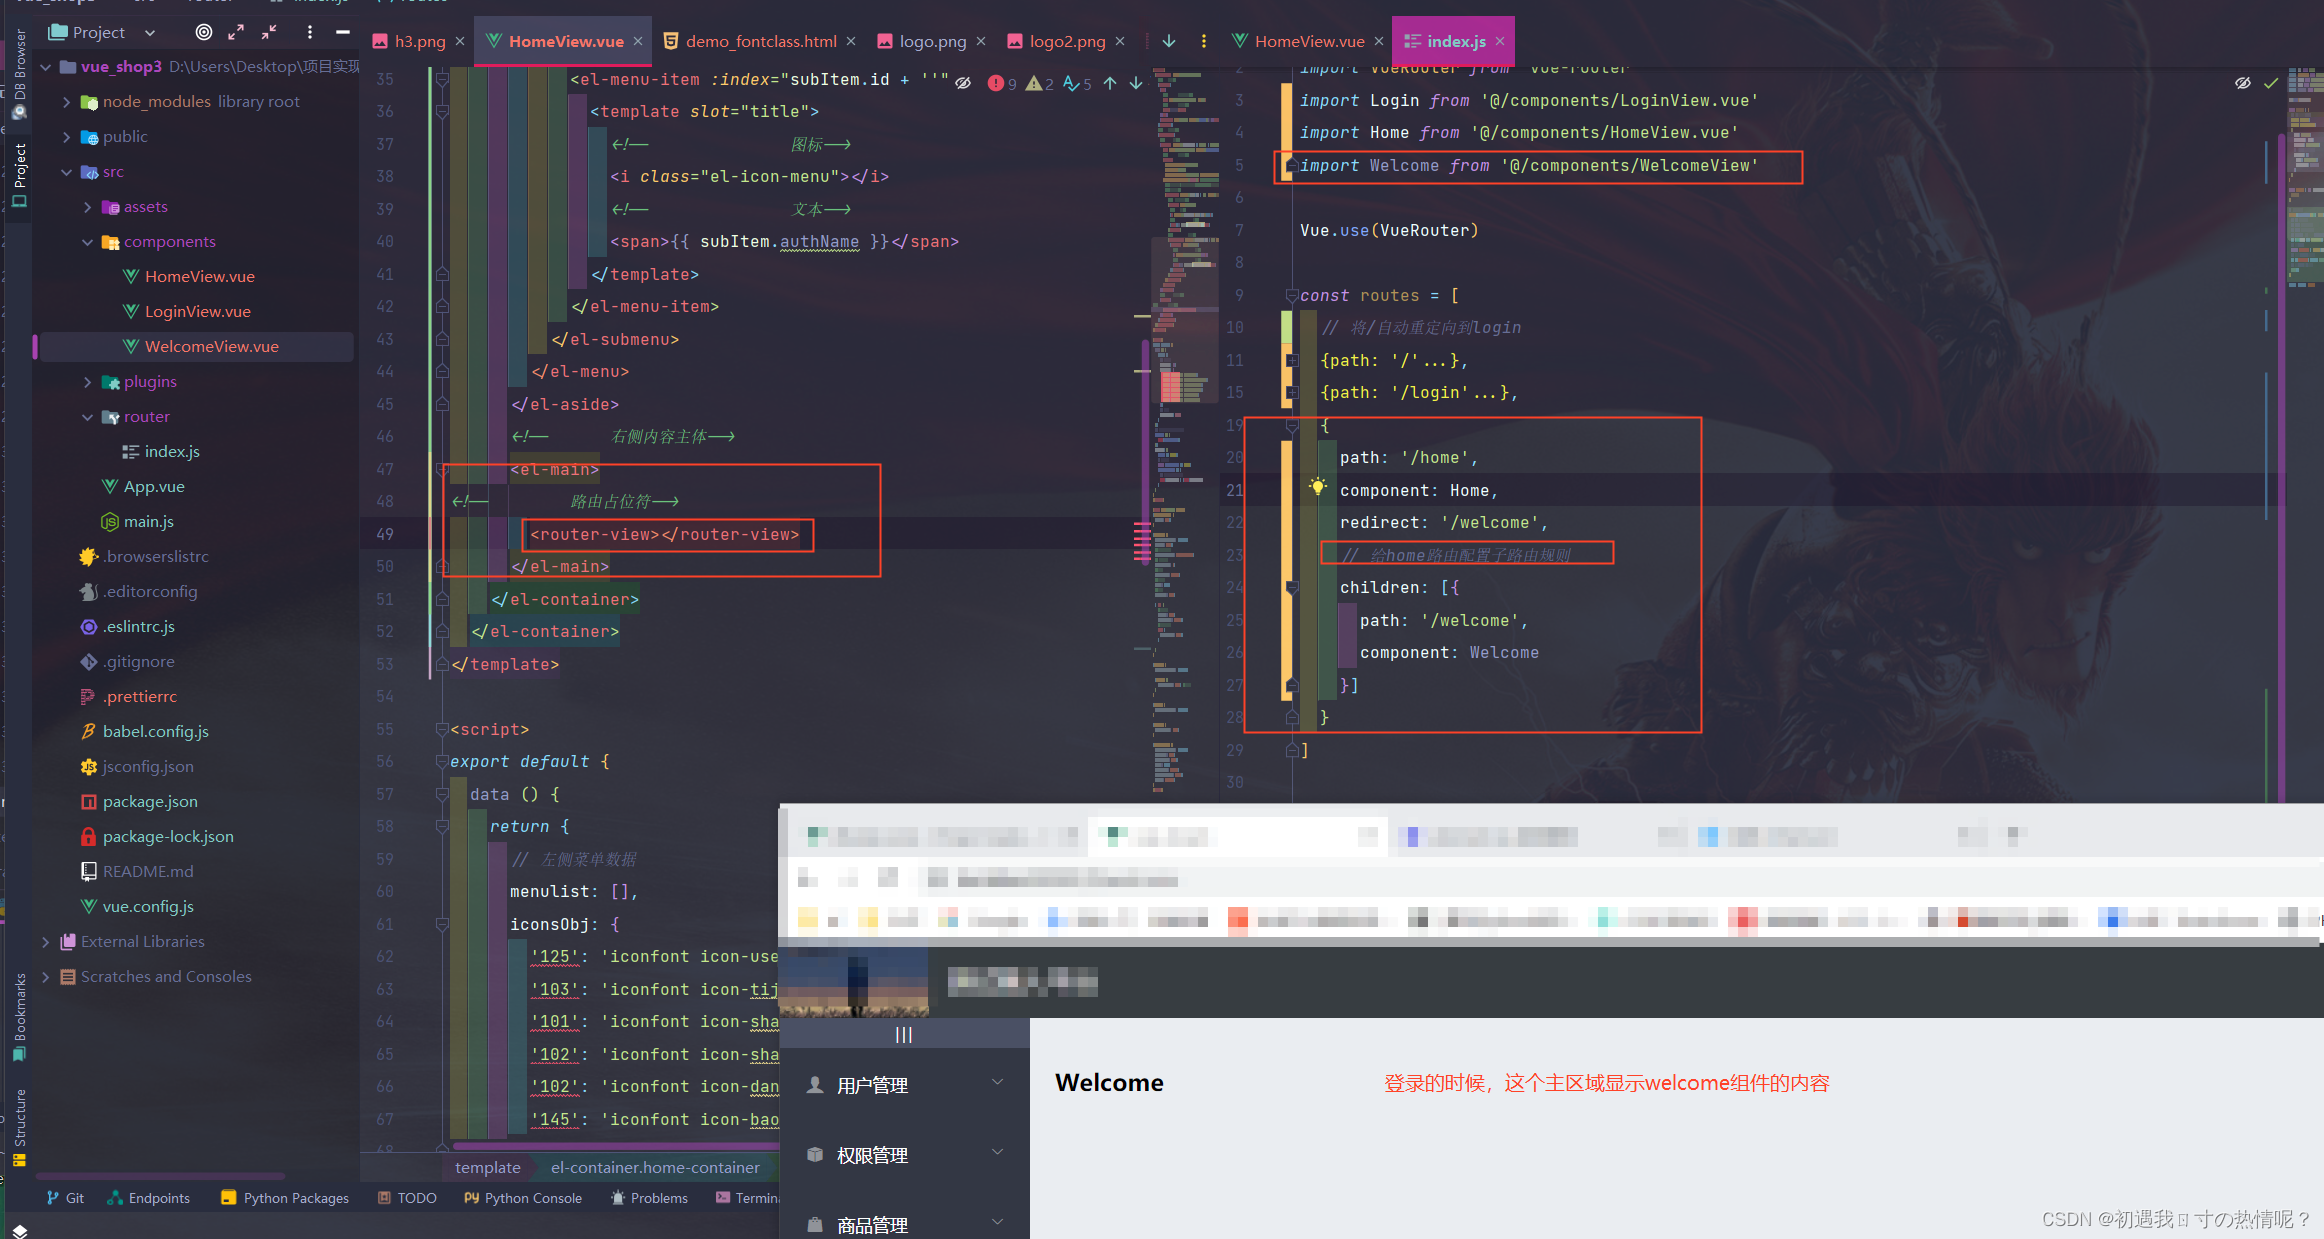Collapse the router folder

coord(88,417)
